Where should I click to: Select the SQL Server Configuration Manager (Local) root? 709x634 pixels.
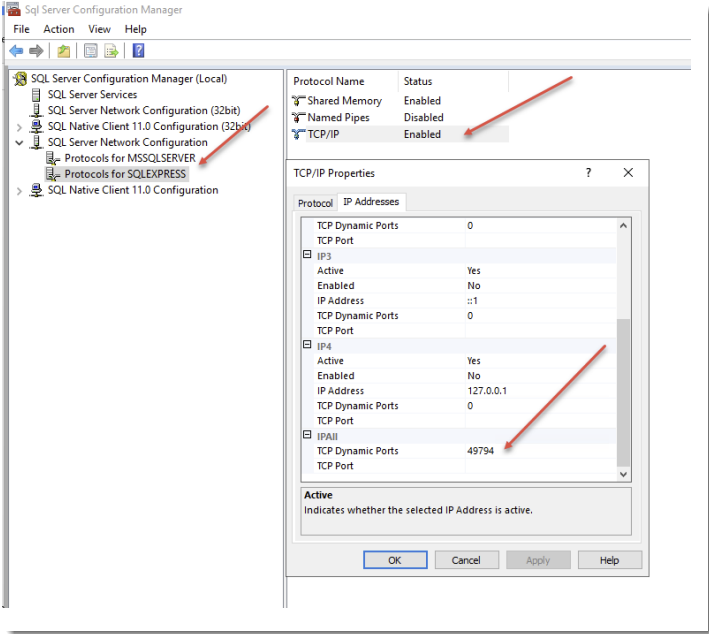tap(129, 79)
